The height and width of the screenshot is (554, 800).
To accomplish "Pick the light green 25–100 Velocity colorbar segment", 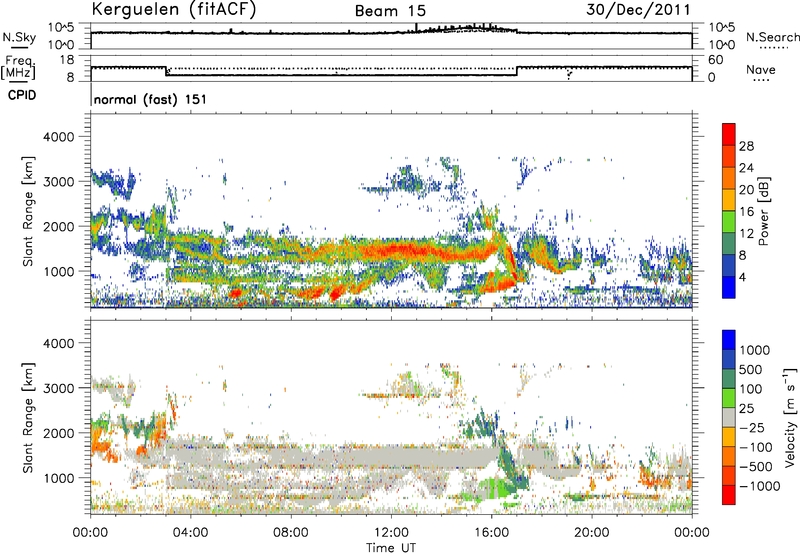I will (729, 398).
